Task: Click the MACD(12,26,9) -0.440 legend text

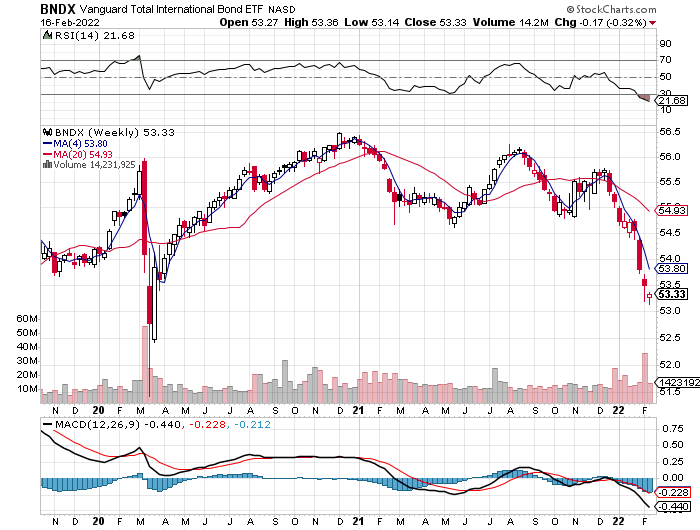Action: 118,424
